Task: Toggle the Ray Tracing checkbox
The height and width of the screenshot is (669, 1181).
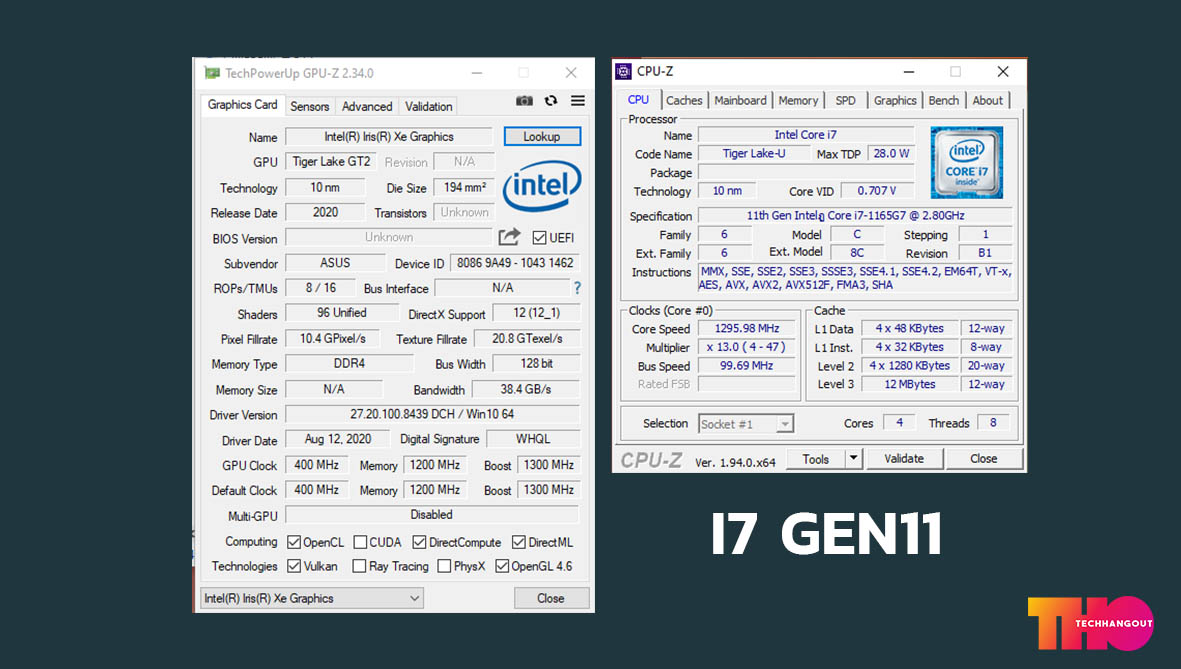Action: [359, 566]
